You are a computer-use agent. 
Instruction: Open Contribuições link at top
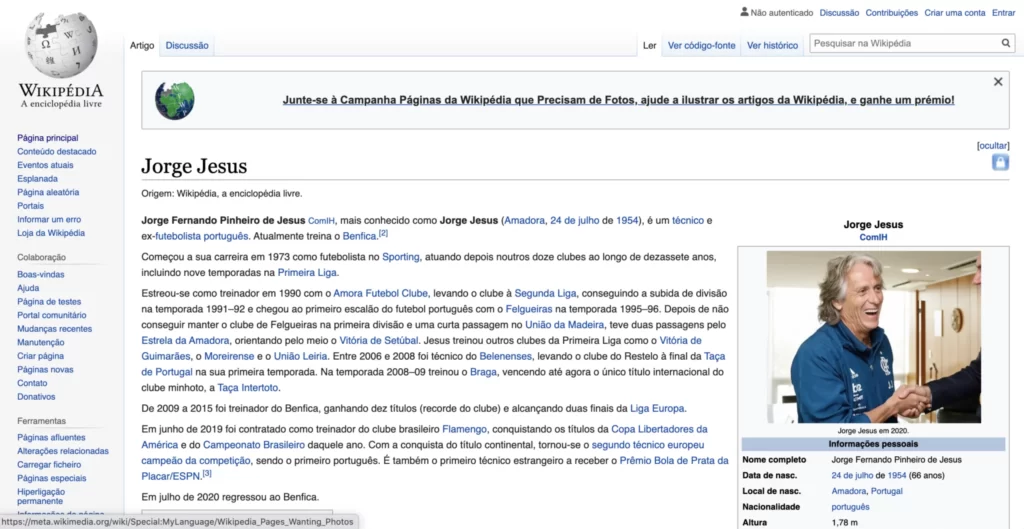coord(891,12)
